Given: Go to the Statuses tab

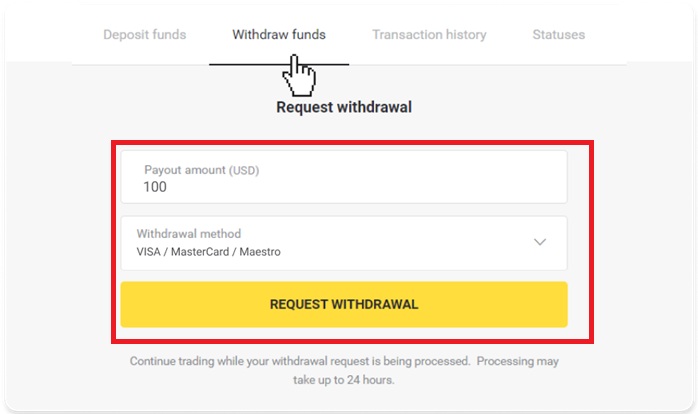Looking at the screenshot, I should pos(559,34).
